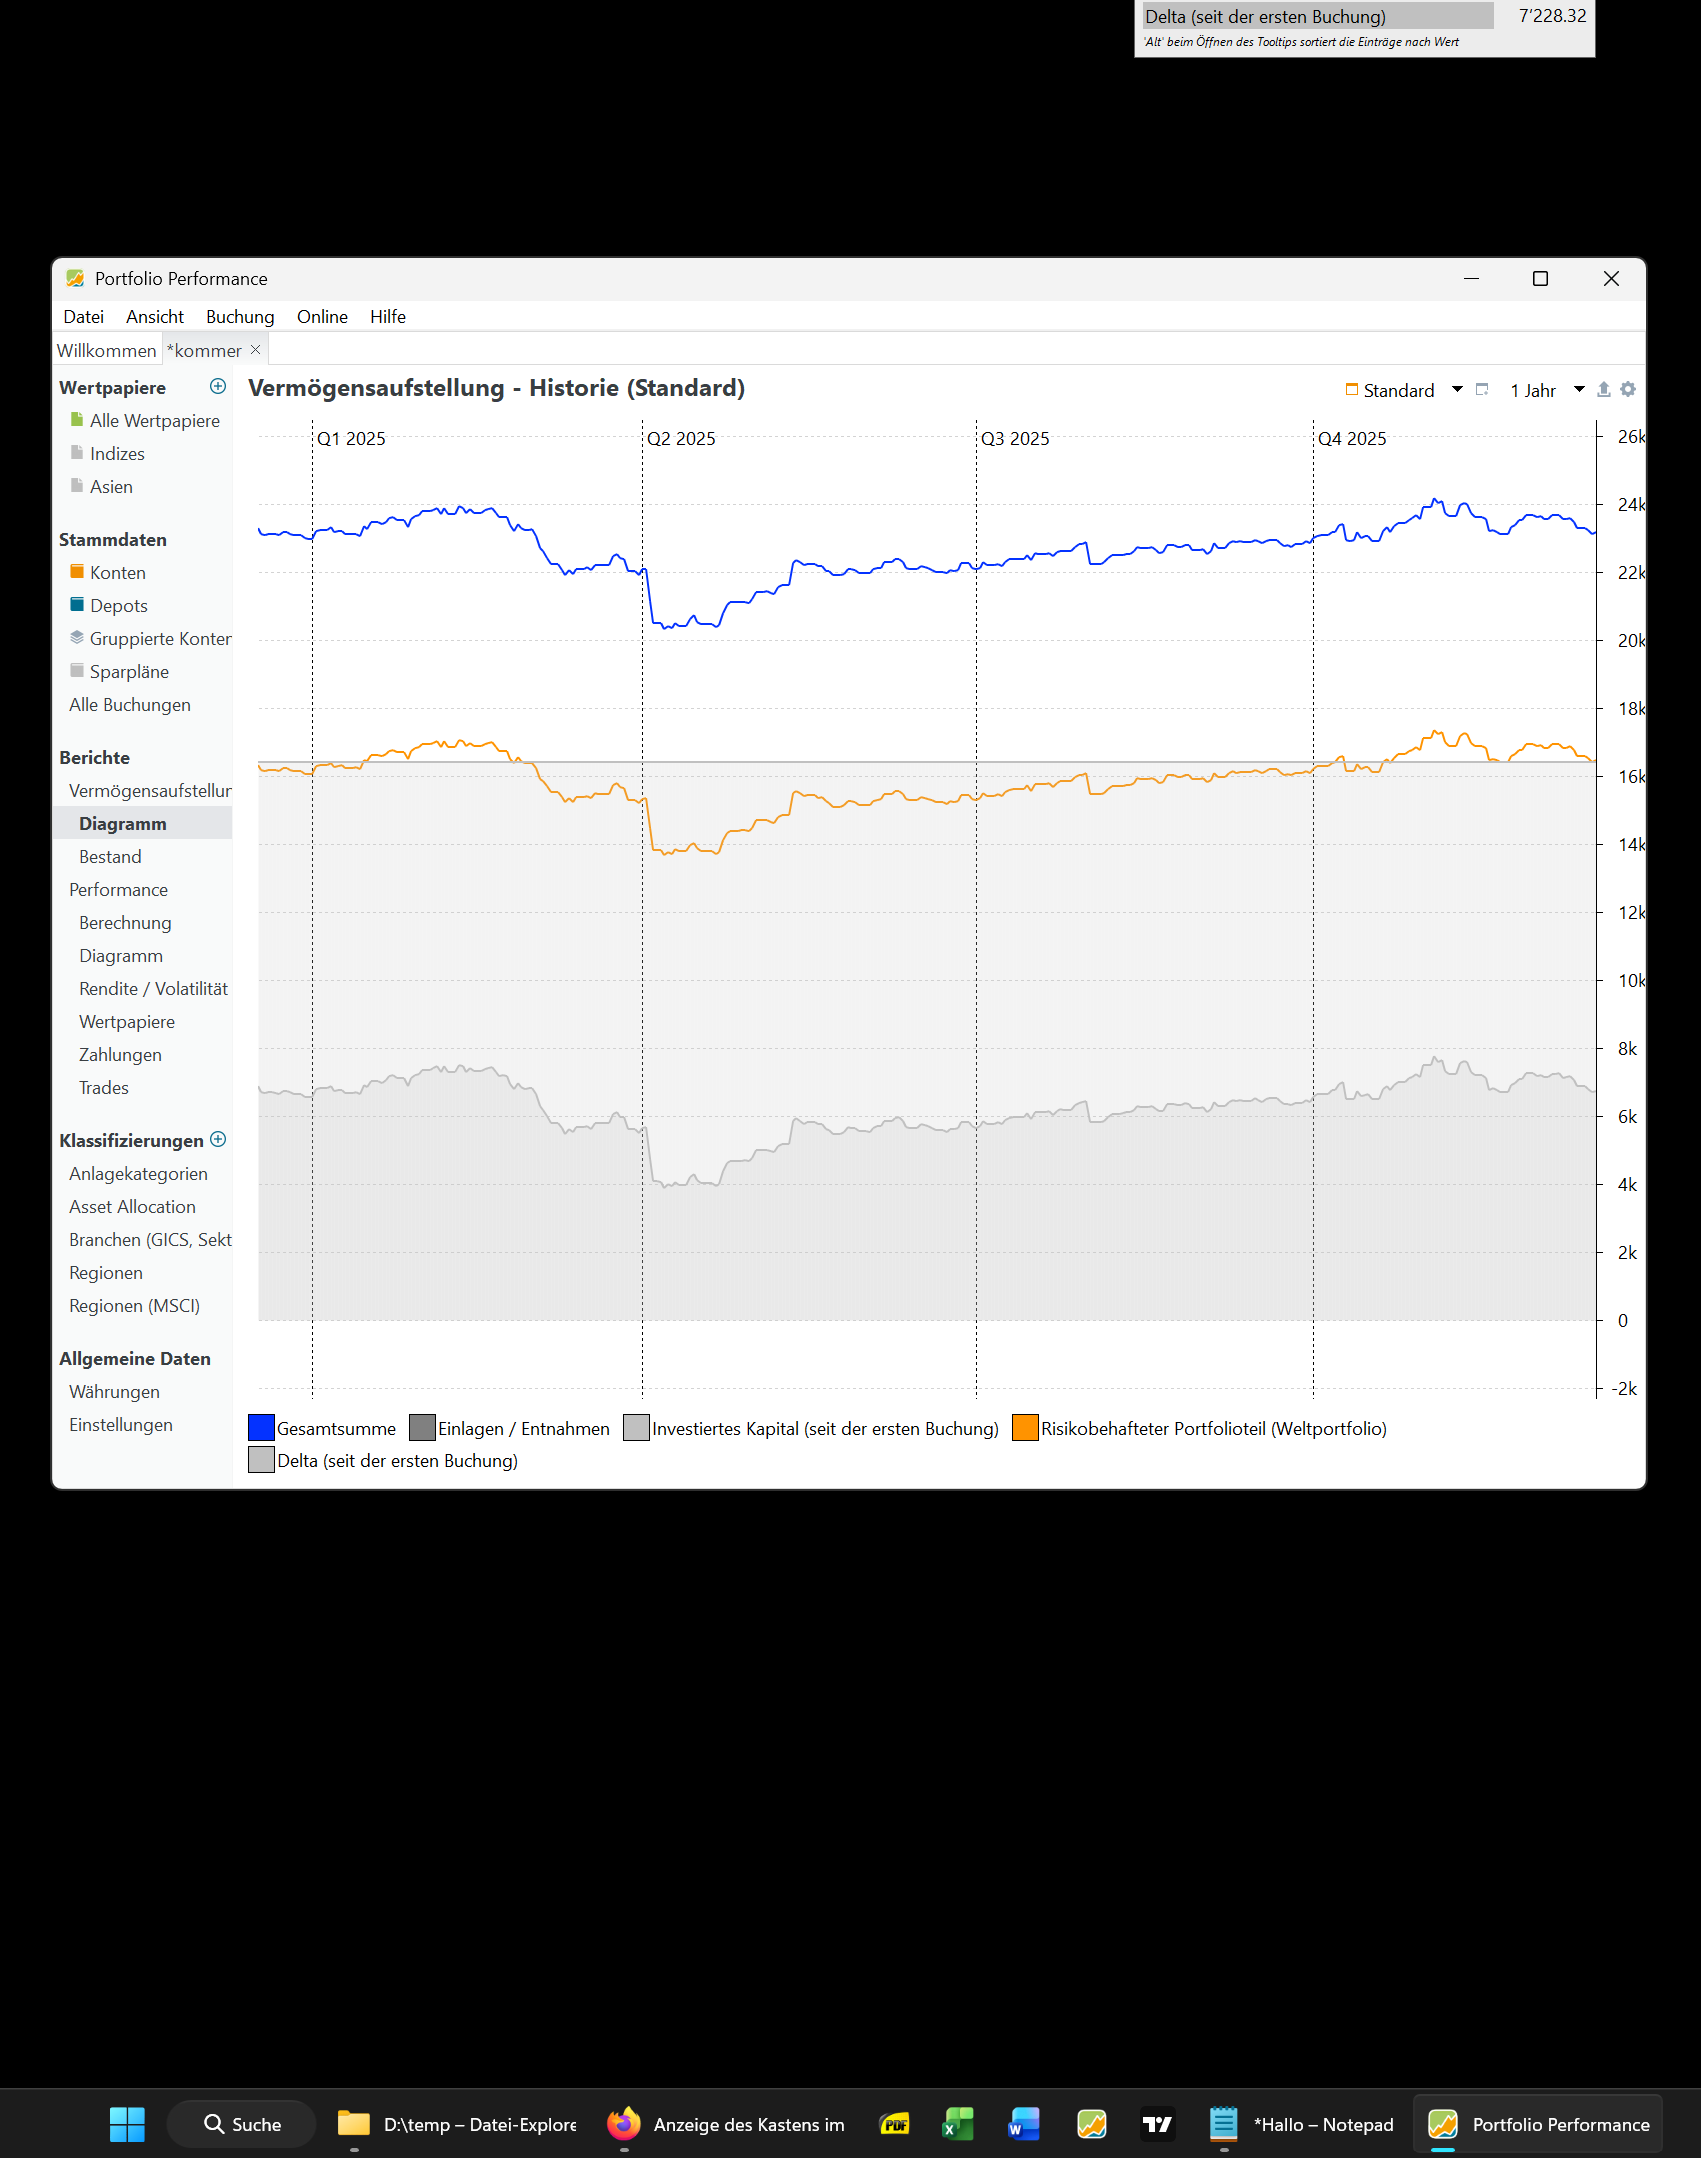This screenshot has width=1701, height=2158.
Task: Open Alle Buchungen in sidebar
Action: (130, 705)
